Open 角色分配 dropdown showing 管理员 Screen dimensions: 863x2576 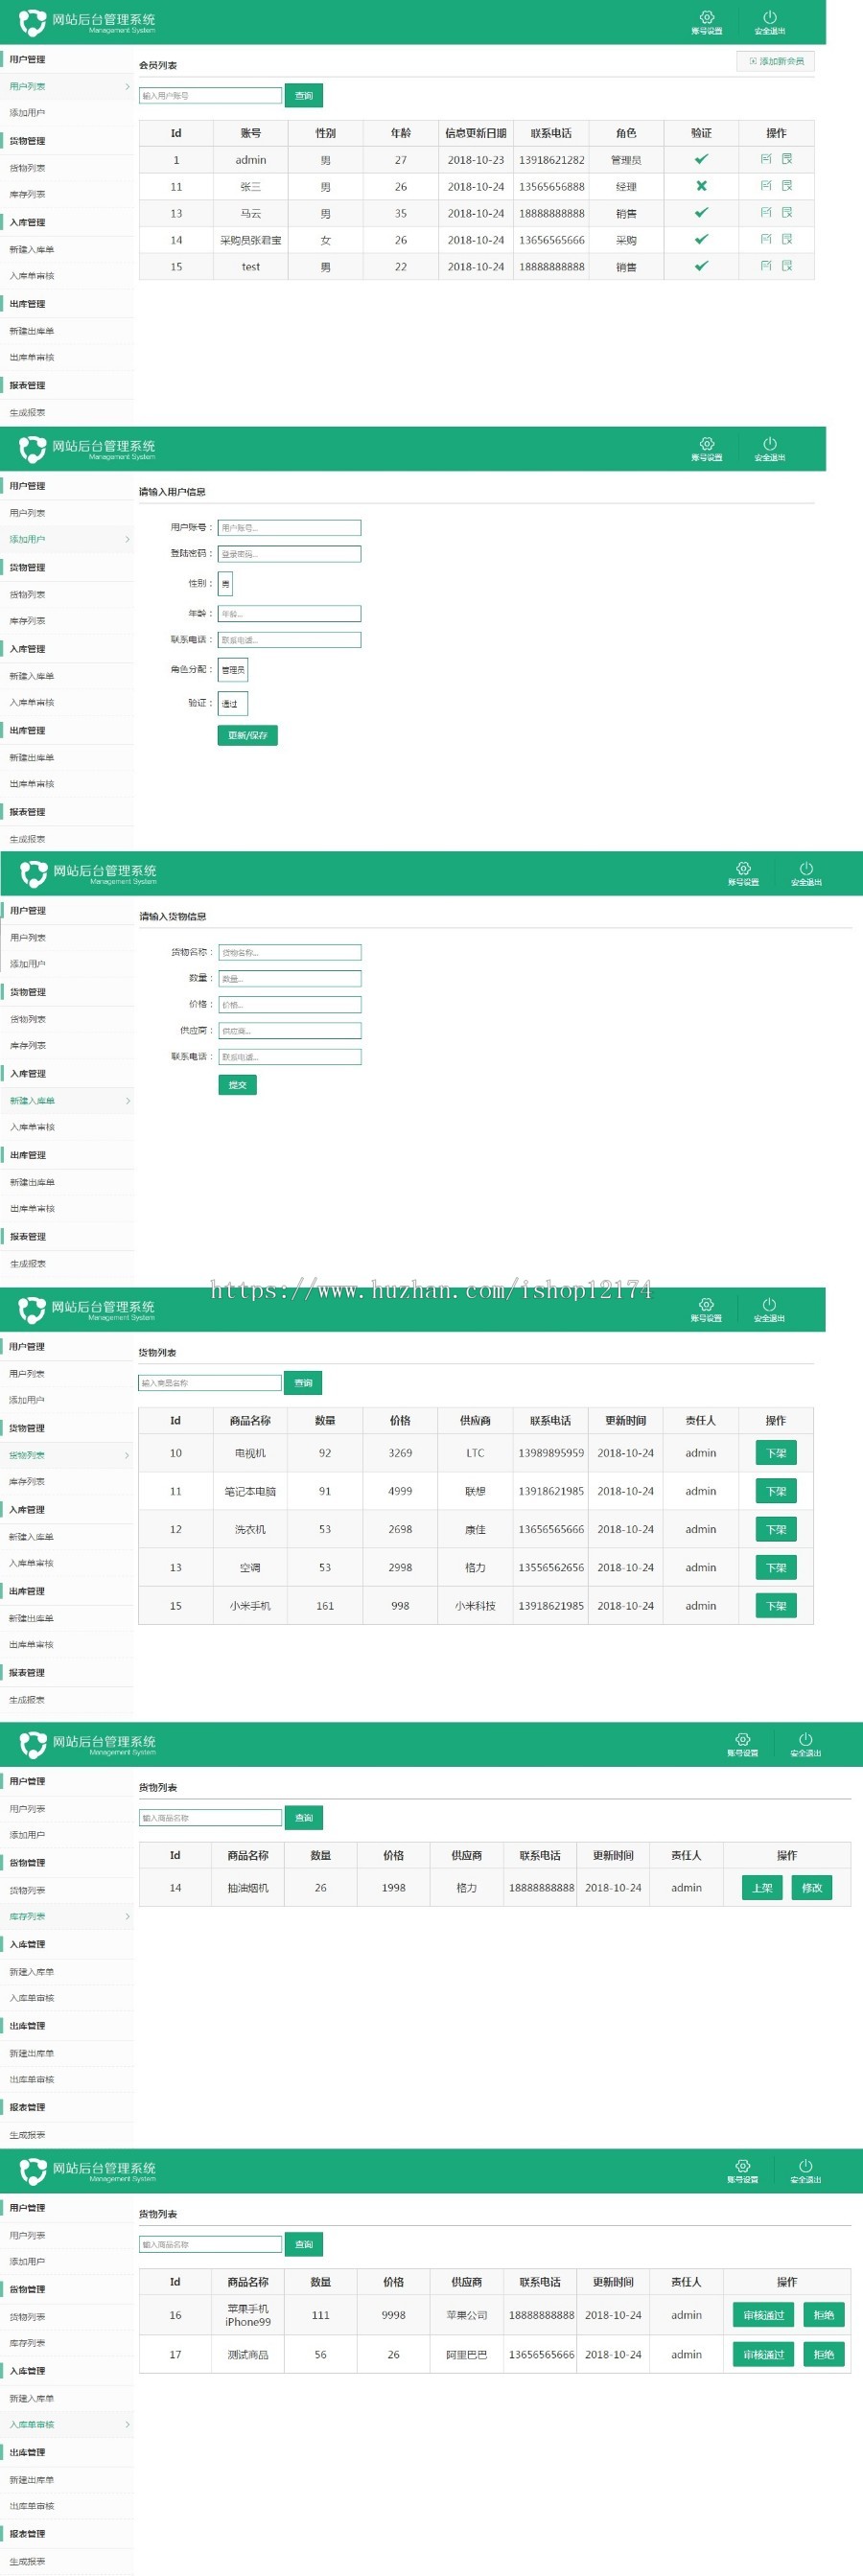(x=232, y=669)
